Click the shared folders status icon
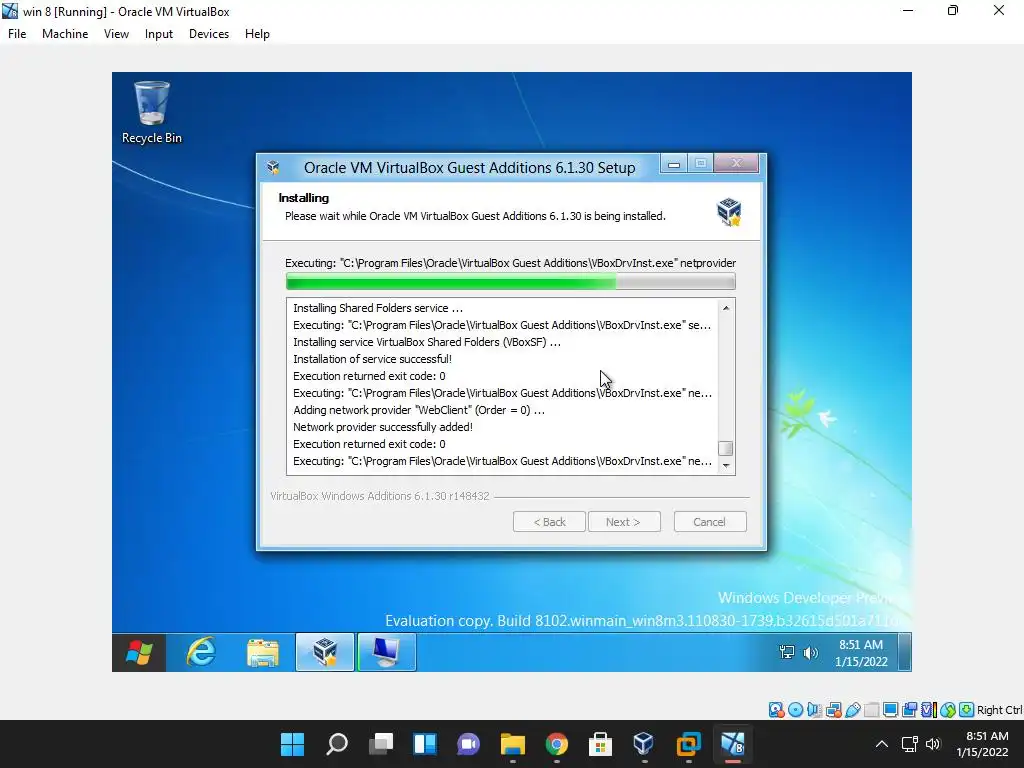1024x768 pixels. tap(871, 710)
